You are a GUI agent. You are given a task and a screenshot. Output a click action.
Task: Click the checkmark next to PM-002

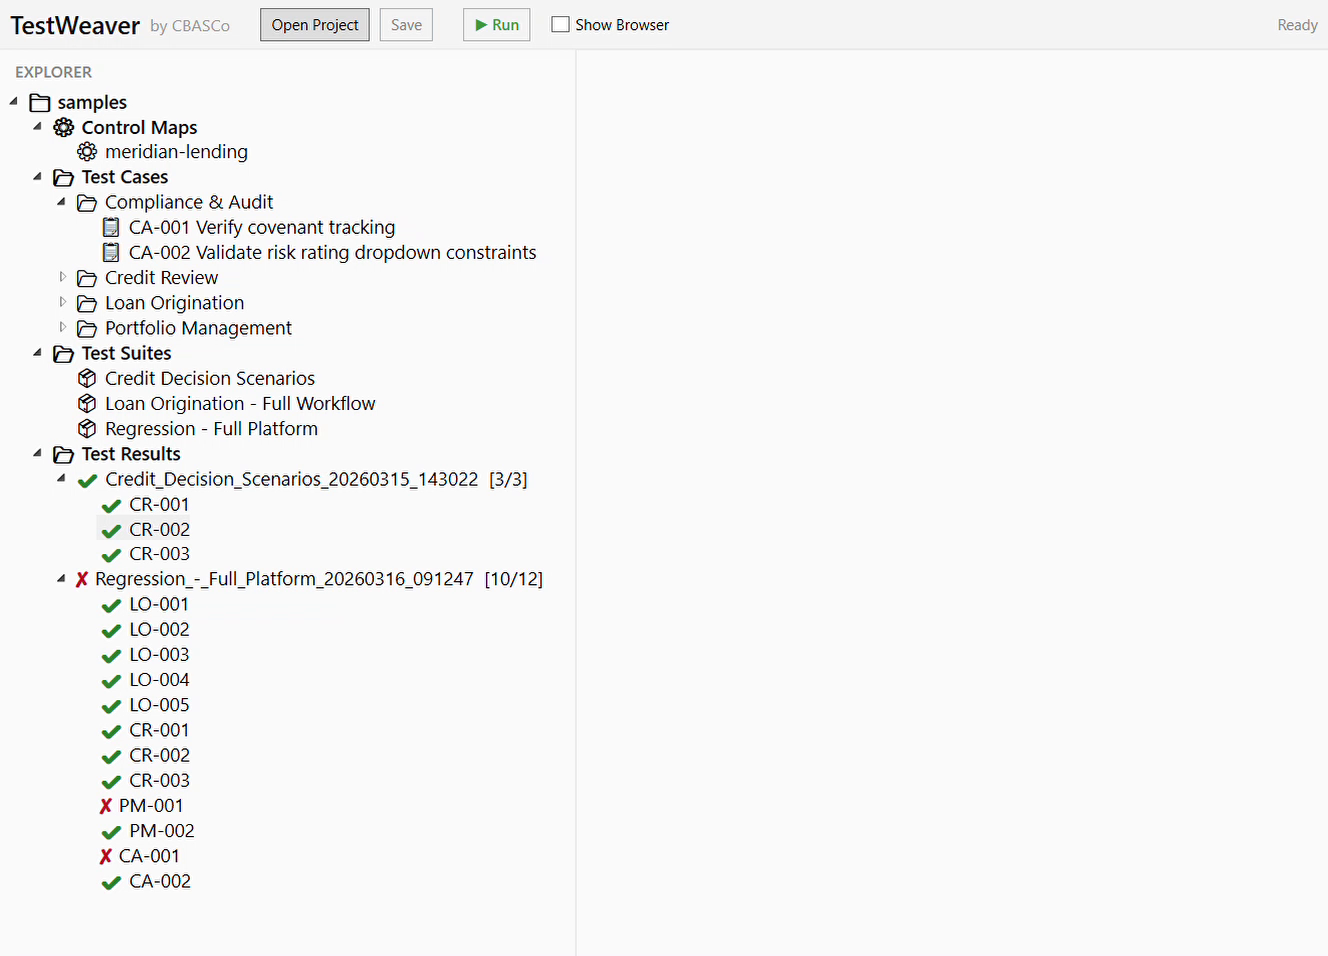110,830
